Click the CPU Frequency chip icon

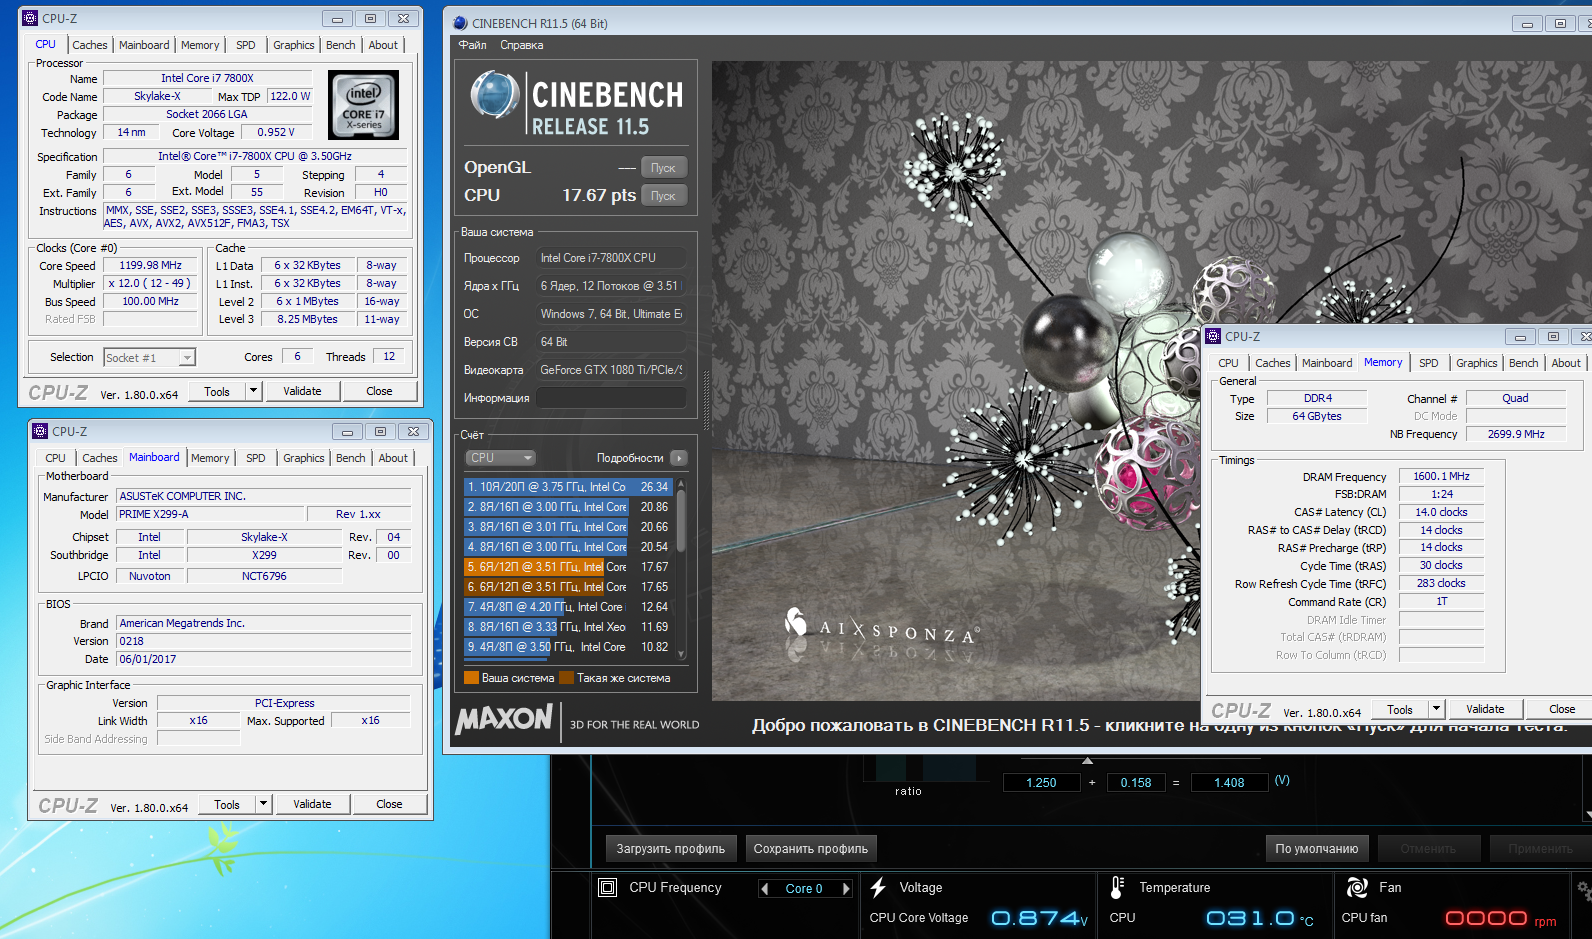click(607, 887)
